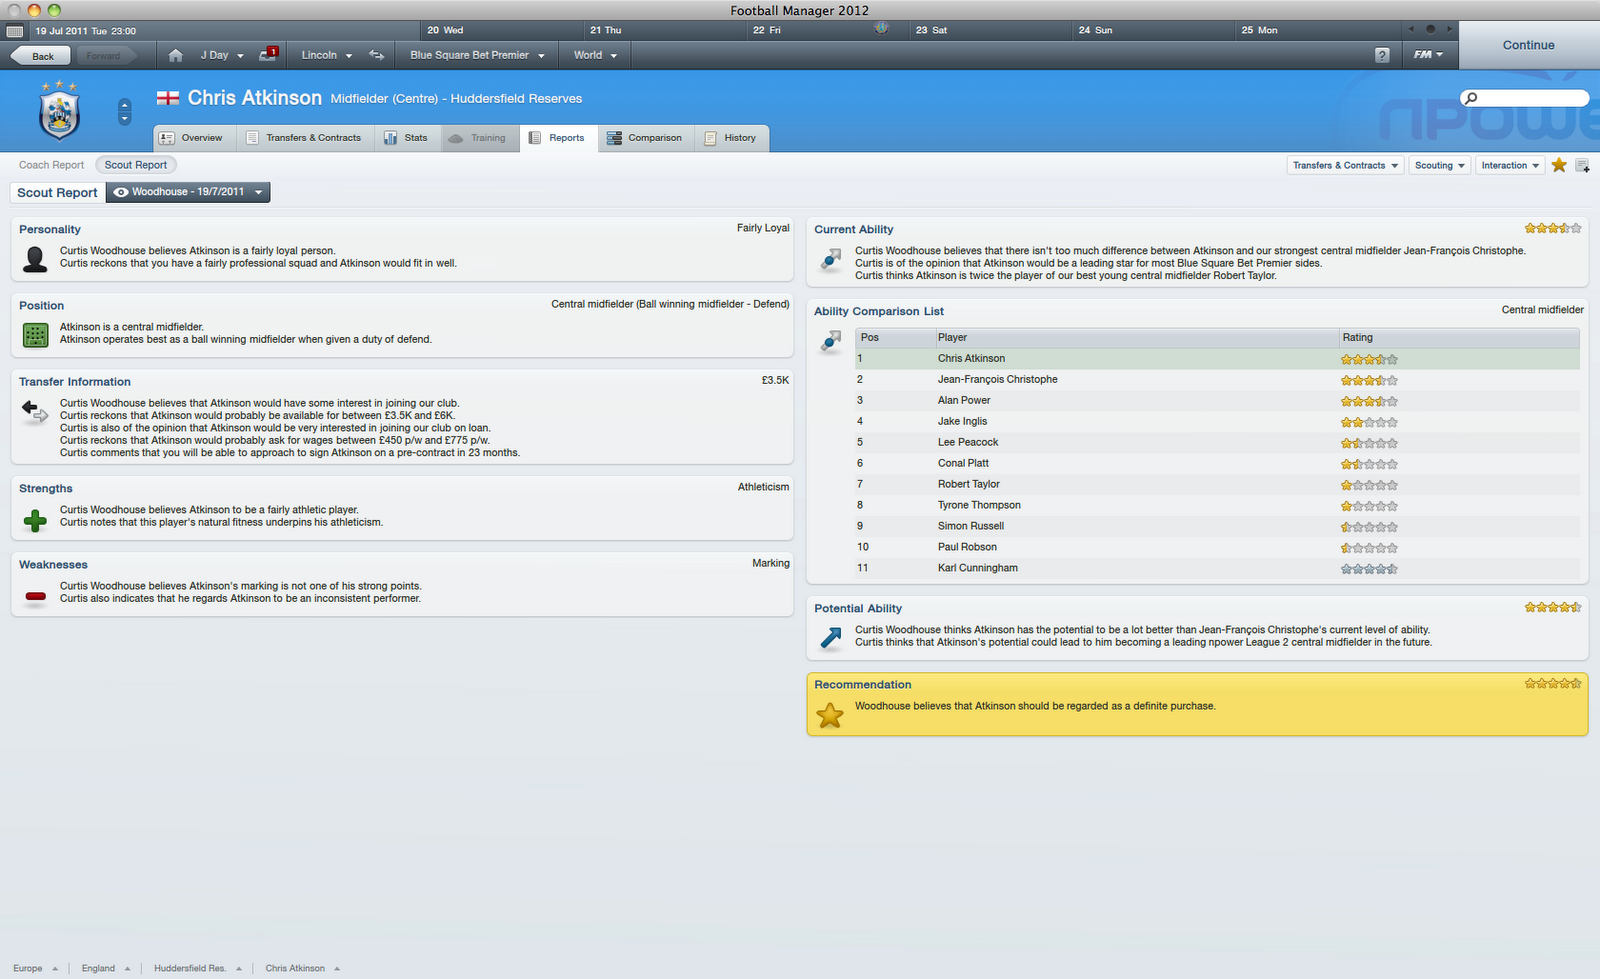Select the Reports tab
The height and width of the screenshot is (979, 1600).
tap(558, 138)
